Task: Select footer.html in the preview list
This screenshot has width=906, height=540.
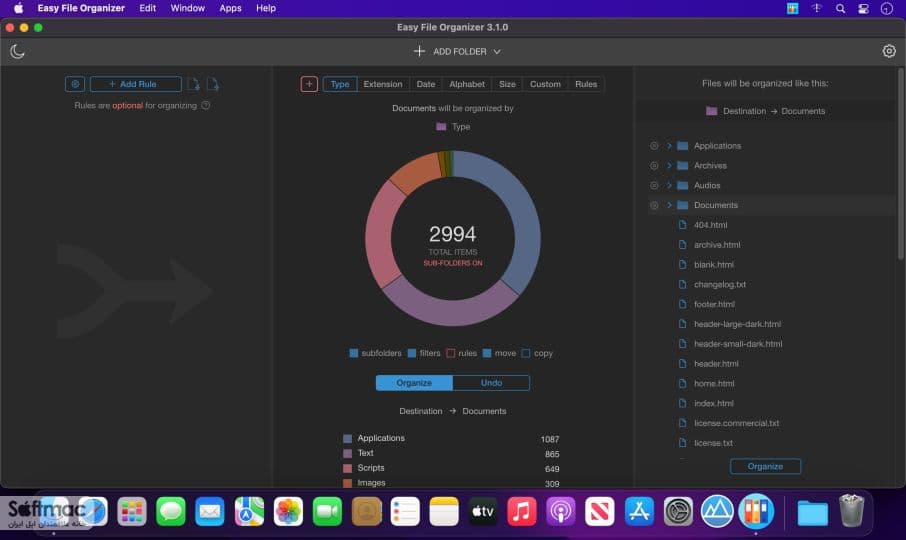Action: (714, 304)
